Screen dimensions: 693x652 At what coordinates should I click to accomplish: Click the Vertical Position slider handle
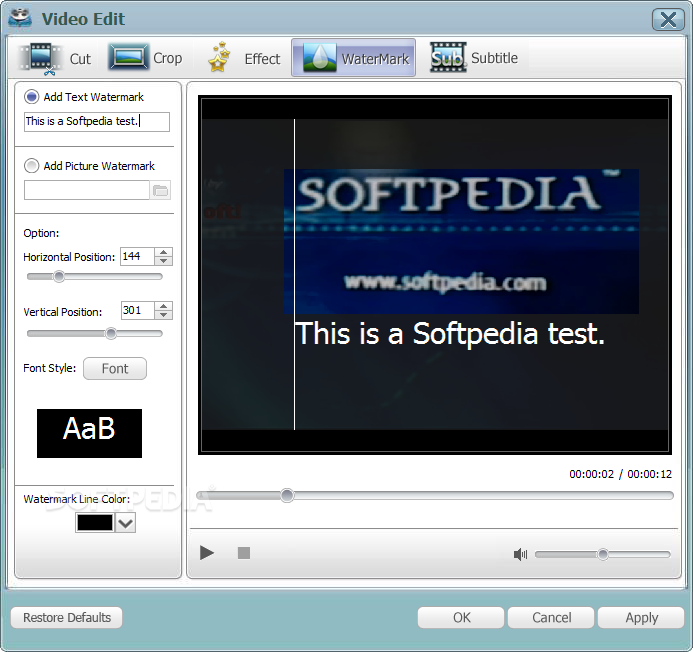click(111, 333)
